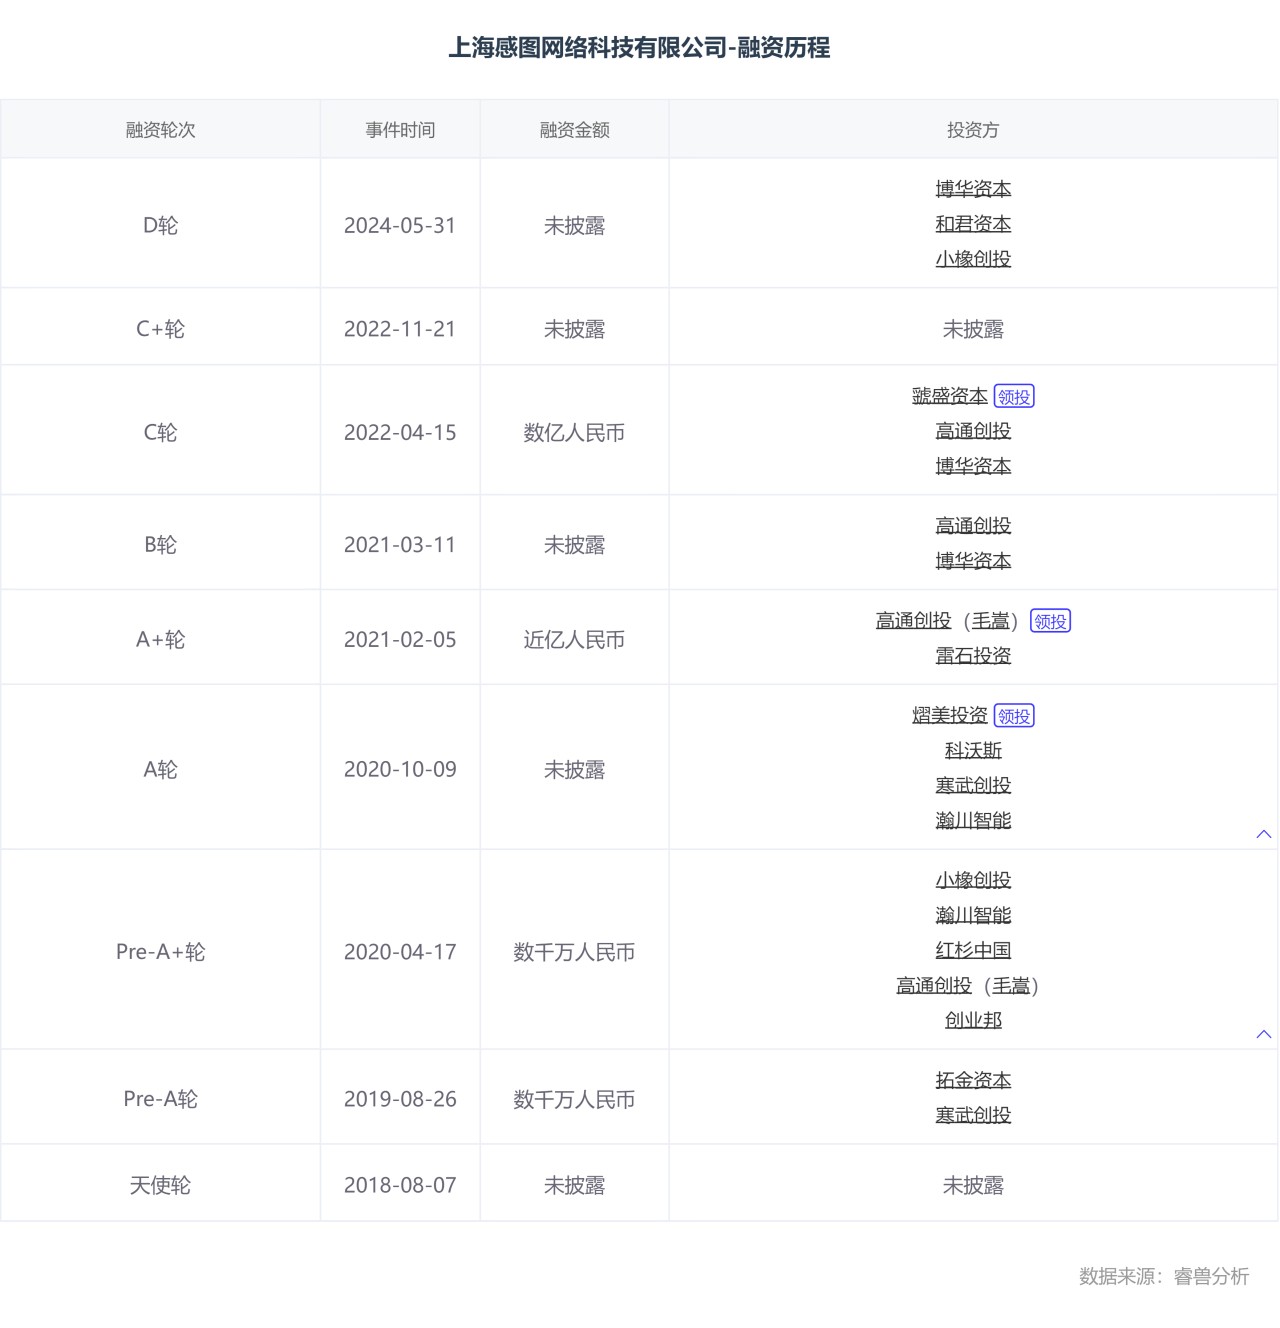Click 数千万人民币 in Pre-A轮 row

tap(574, 1099)
